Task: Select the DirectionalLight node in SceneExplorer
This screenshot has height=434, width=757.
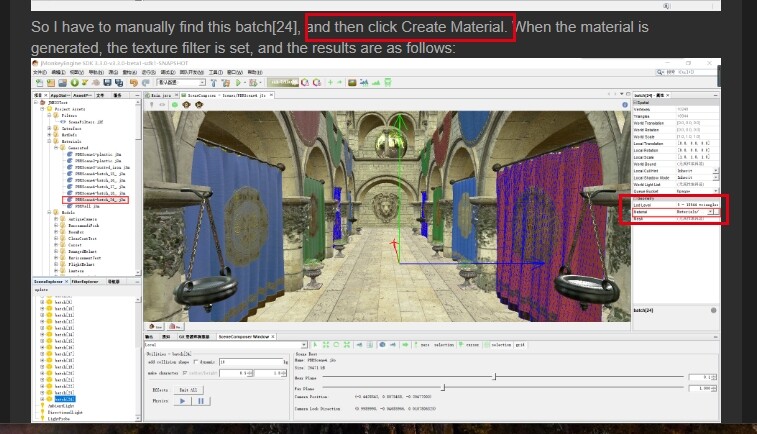Action: 65,412
